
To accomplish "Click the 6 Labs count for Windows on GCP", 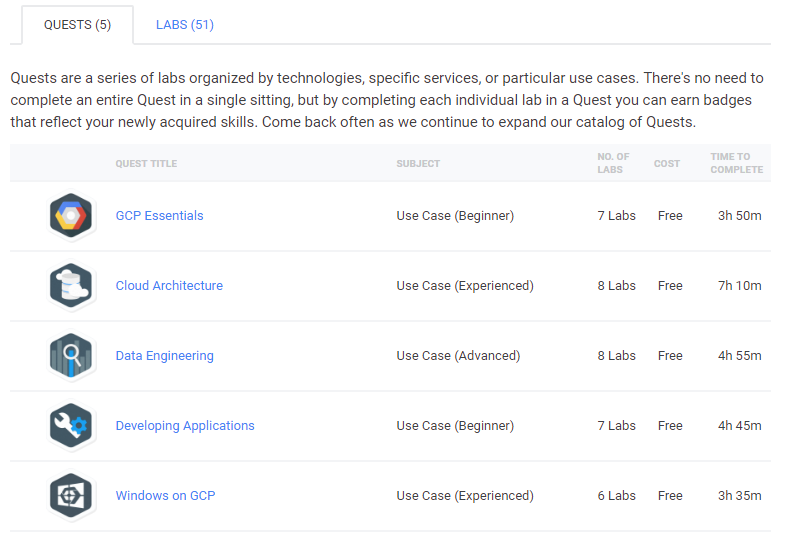I will [616, 496].
